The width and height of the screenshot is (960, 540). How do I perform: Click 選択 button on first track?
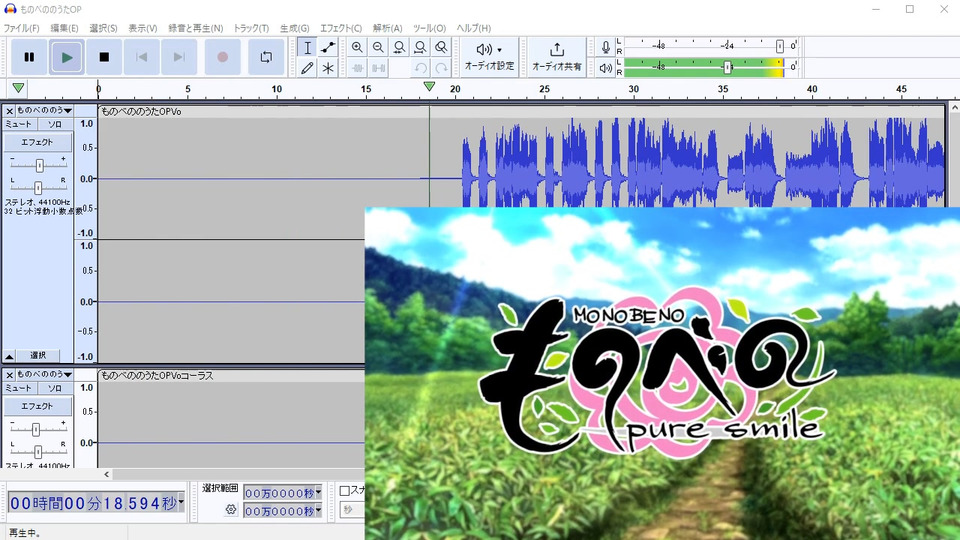pos(38,356)
